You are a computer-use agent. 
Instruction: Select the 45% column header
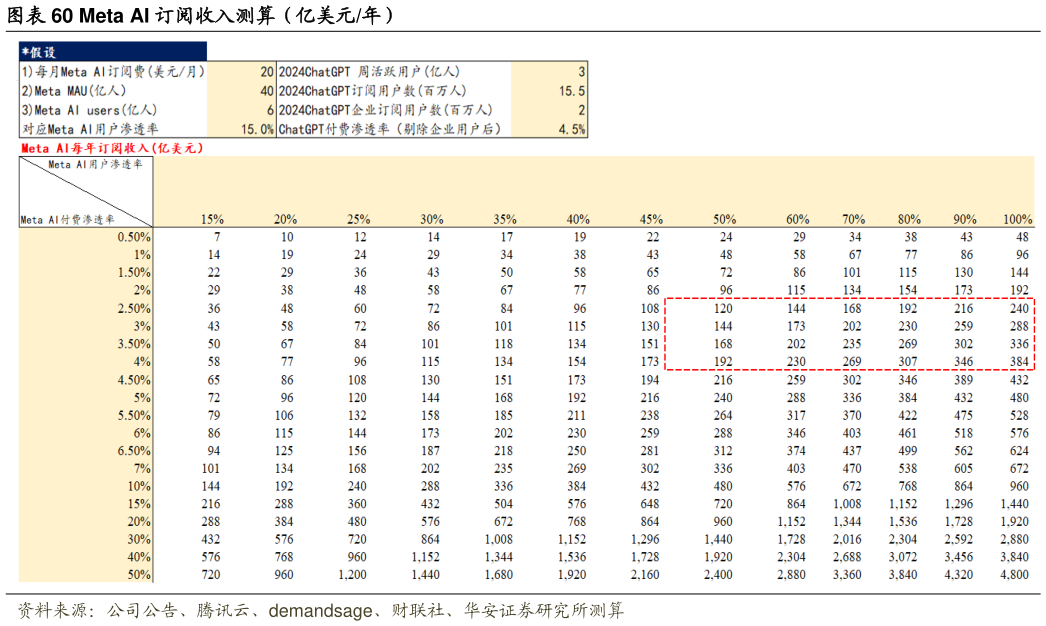coord(651,219)
